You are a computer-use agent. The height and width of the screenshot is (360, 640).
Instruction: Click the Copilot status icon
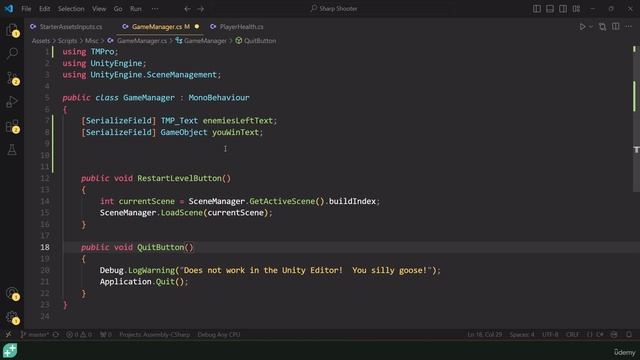click(x=614, y=335)
